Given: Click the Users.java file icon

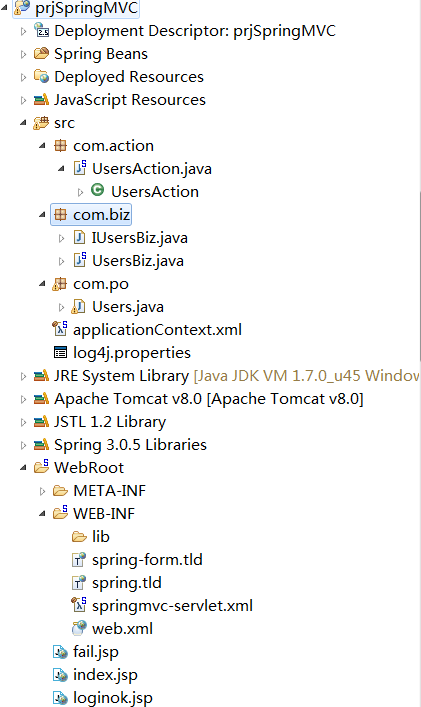Looking at the screenshot, I should [79, 307].
